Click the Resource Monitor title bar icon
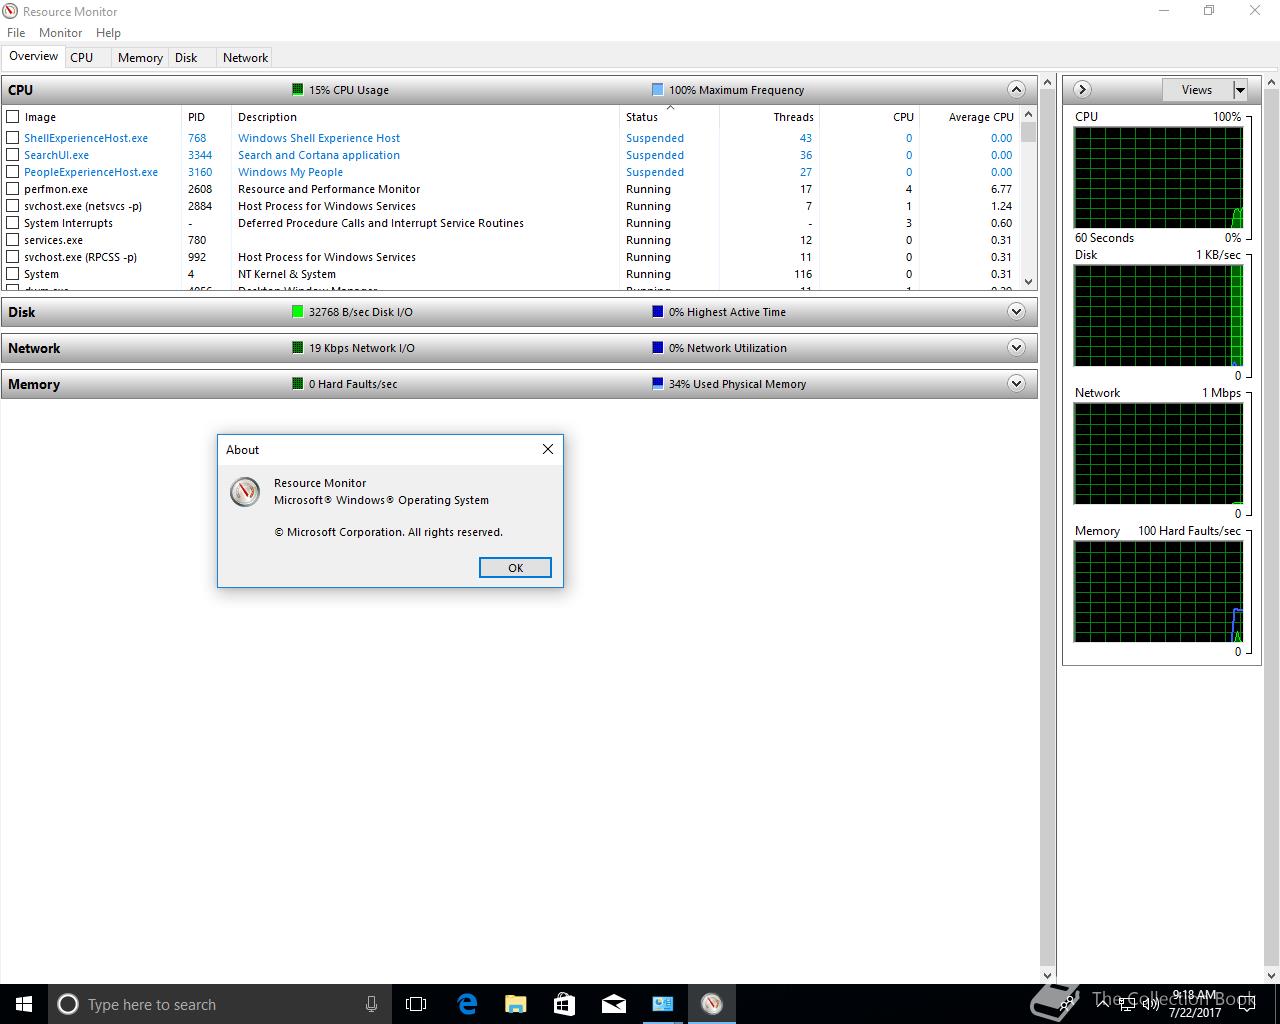 point(11,11)
